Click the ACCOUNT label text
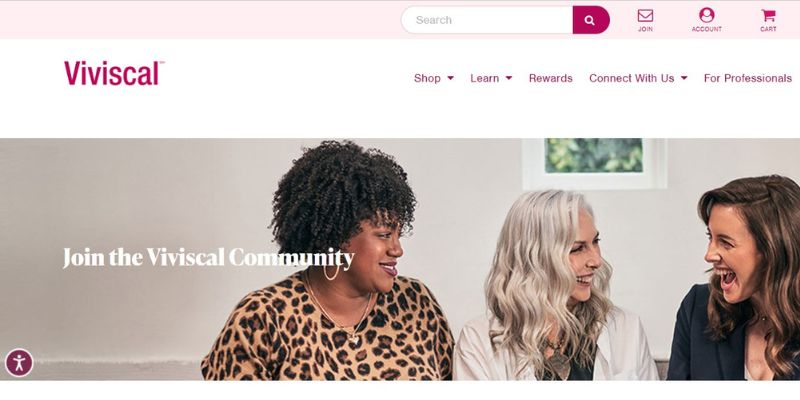 pyautogui.click(x=707, y=29)
